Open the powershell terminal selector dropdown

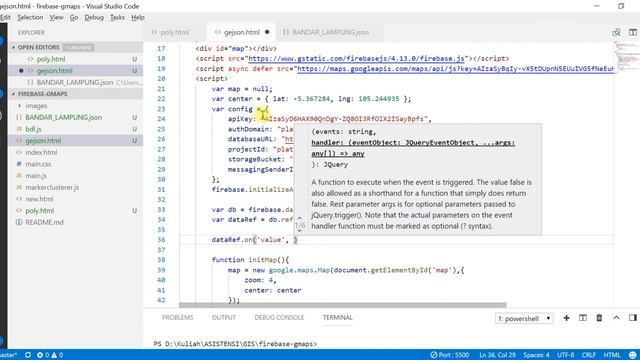click(524, 318)
